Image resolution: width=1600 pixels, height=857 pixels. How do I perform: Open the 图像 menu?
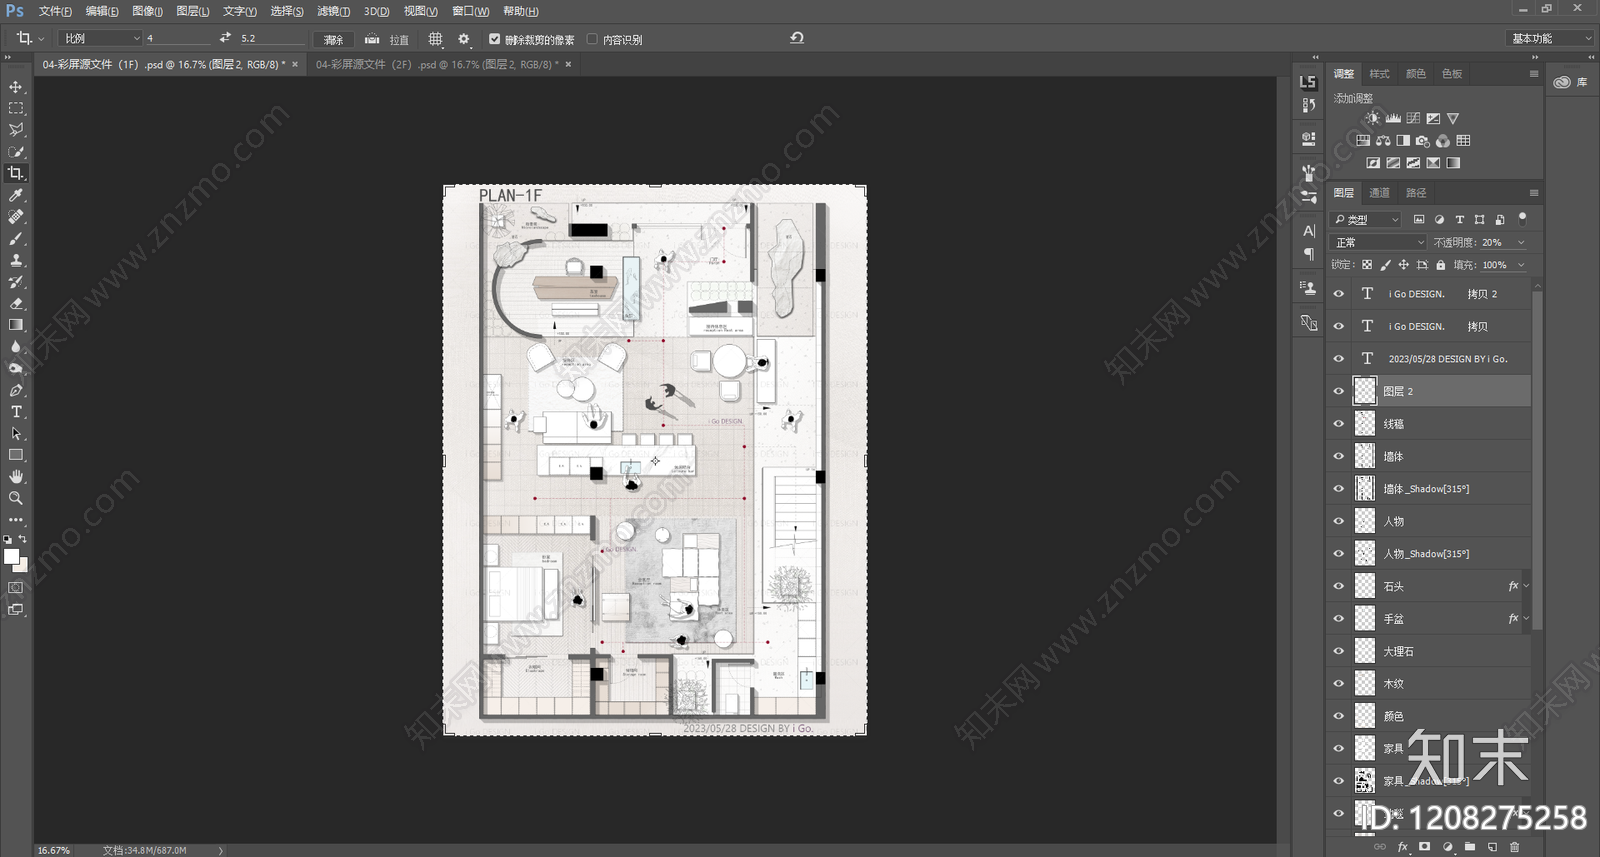click(147, 11)
